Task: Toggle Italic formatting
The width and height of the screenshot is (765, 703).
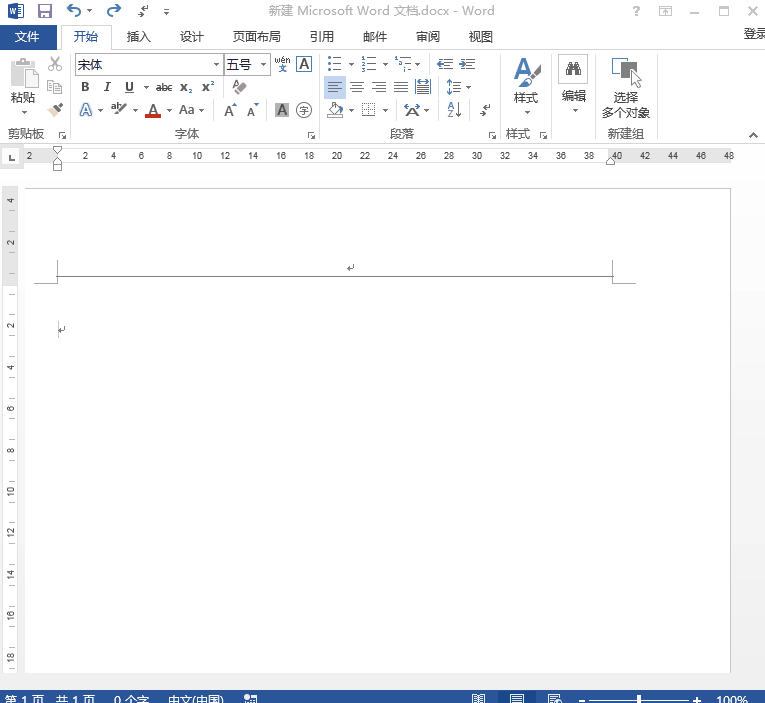Action: click(x=108, y=87)
